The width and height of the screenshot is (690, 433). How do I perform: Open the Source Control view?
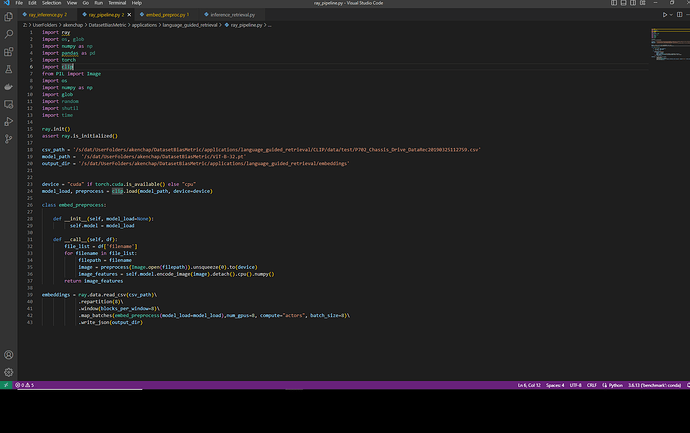[8, 139]
